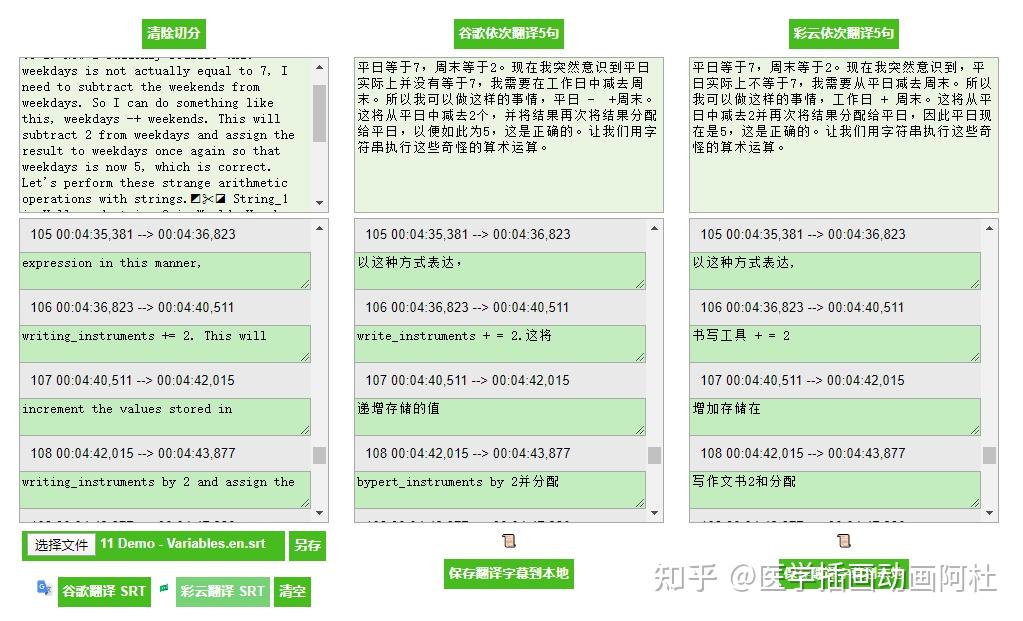Viewport: 1023px width, 621px height.
Task: Click the Google Translate icon beside 谷歌翻译 SRT
Action: (x=42, y=592)
